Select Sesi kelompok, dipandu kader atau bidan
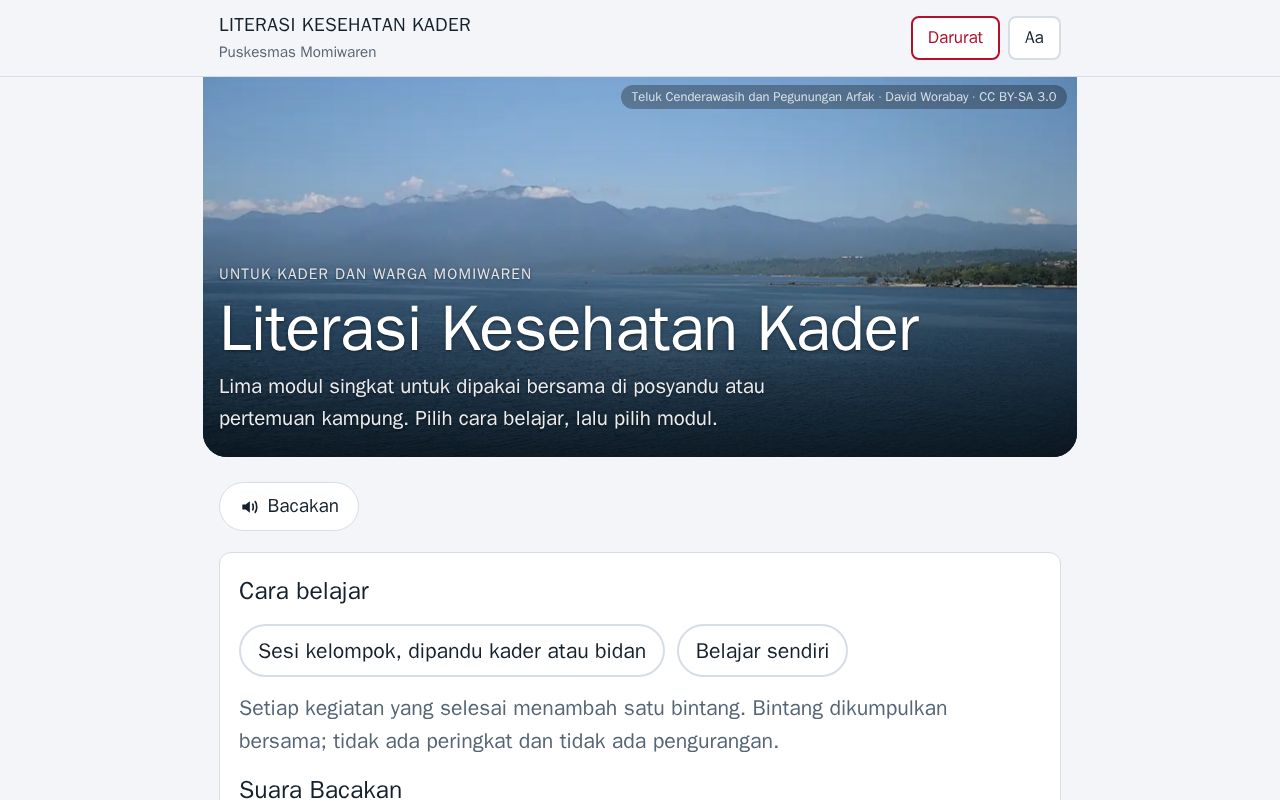The height and width of the screenshot is (800, 1280). 452,651
